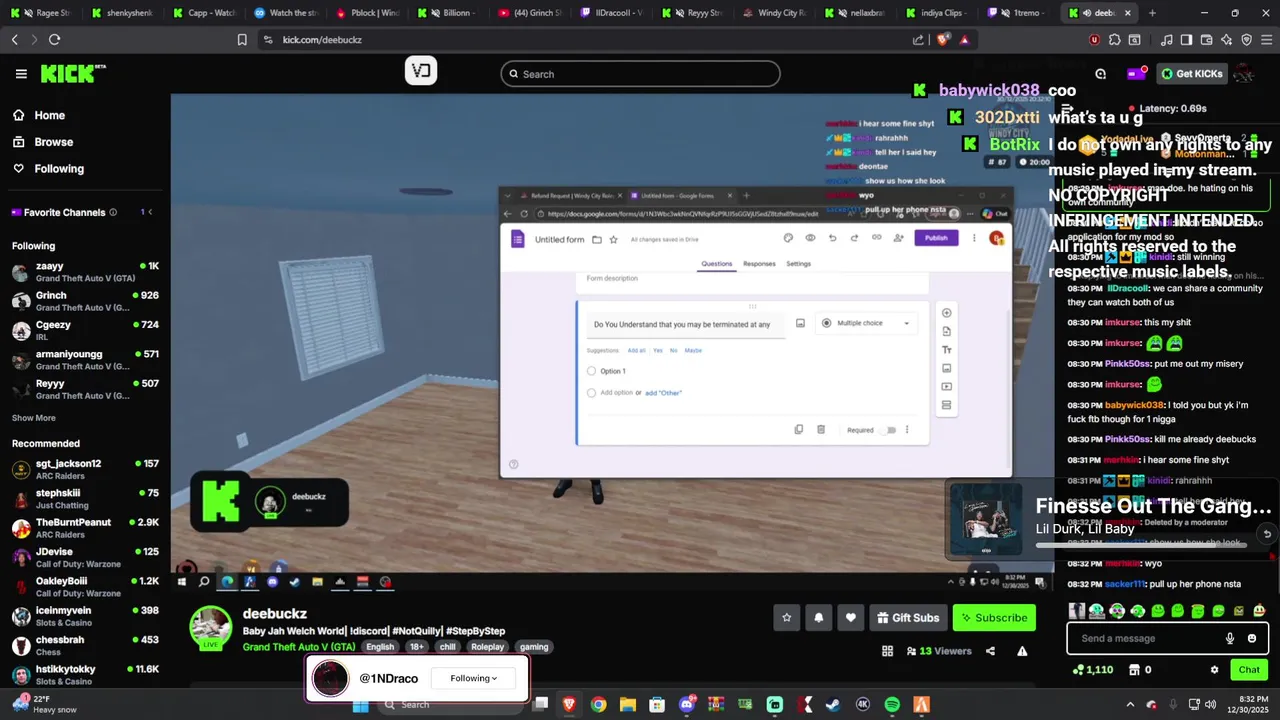1280x720 pixels.
Task: Collapse the Favorite Channels section
Action: pos(150,212)
